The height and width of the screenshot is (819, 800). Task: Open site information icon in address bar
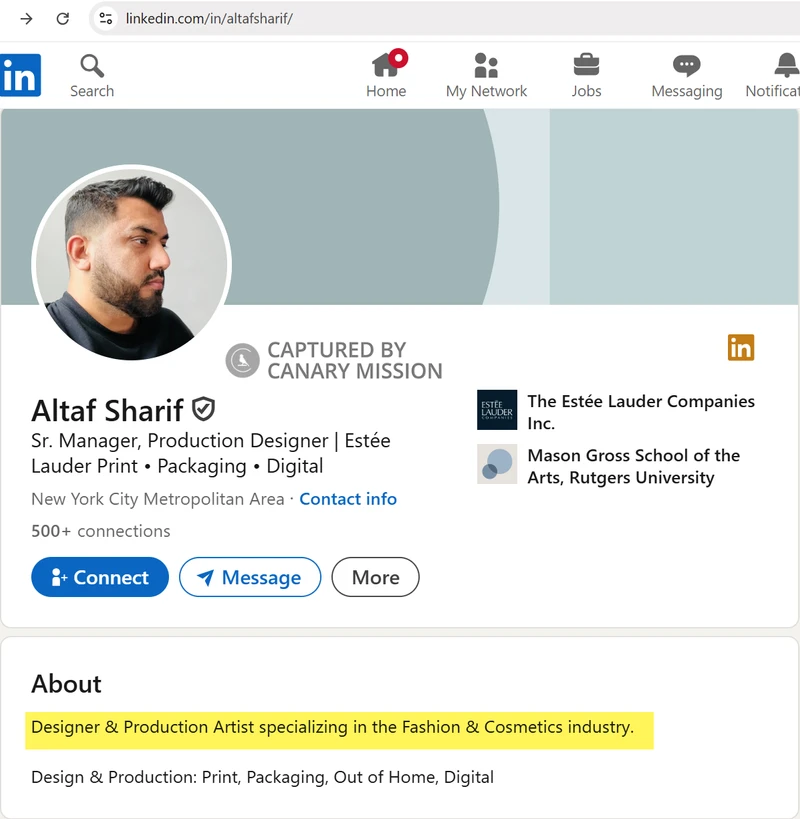coord(105,19)
